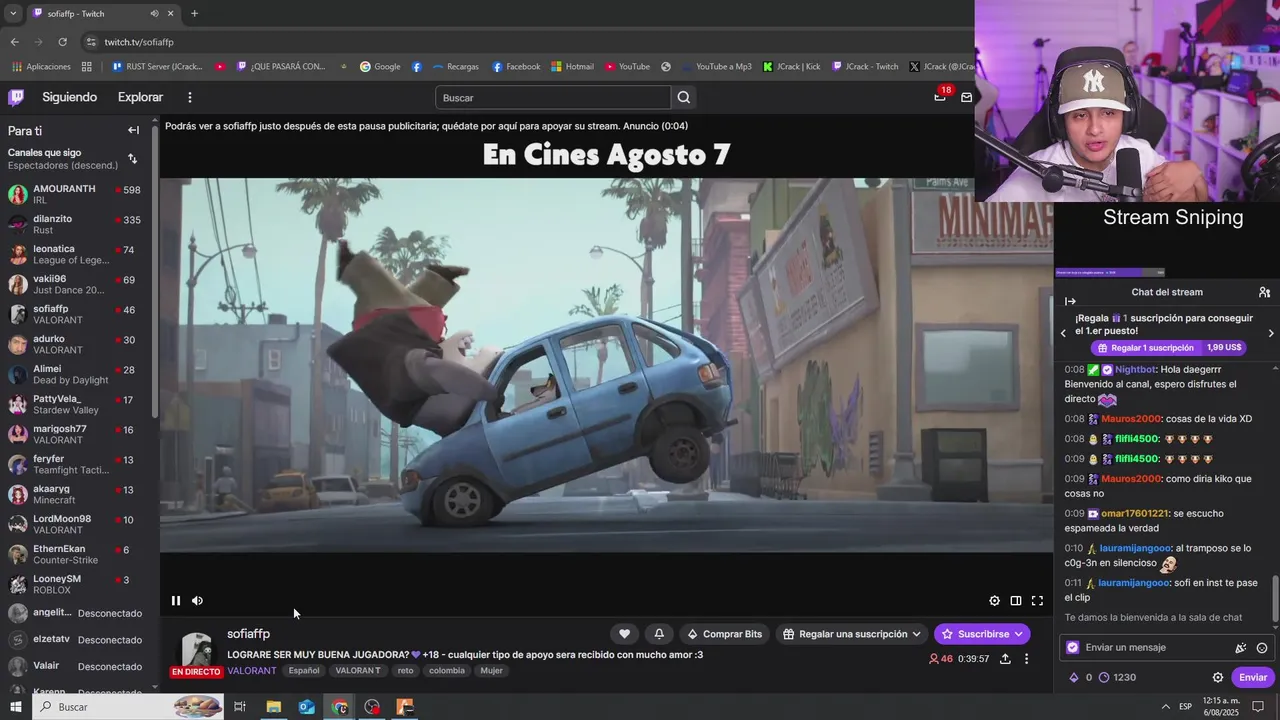Click the Twitch home logo

[x=16, y=97]
